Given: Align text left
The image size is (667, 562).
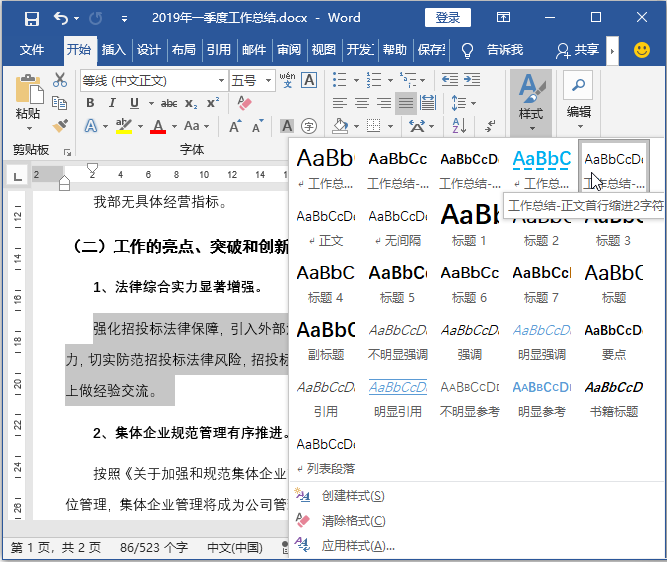Looking at the screenshot, I should [x=339, y=103].
